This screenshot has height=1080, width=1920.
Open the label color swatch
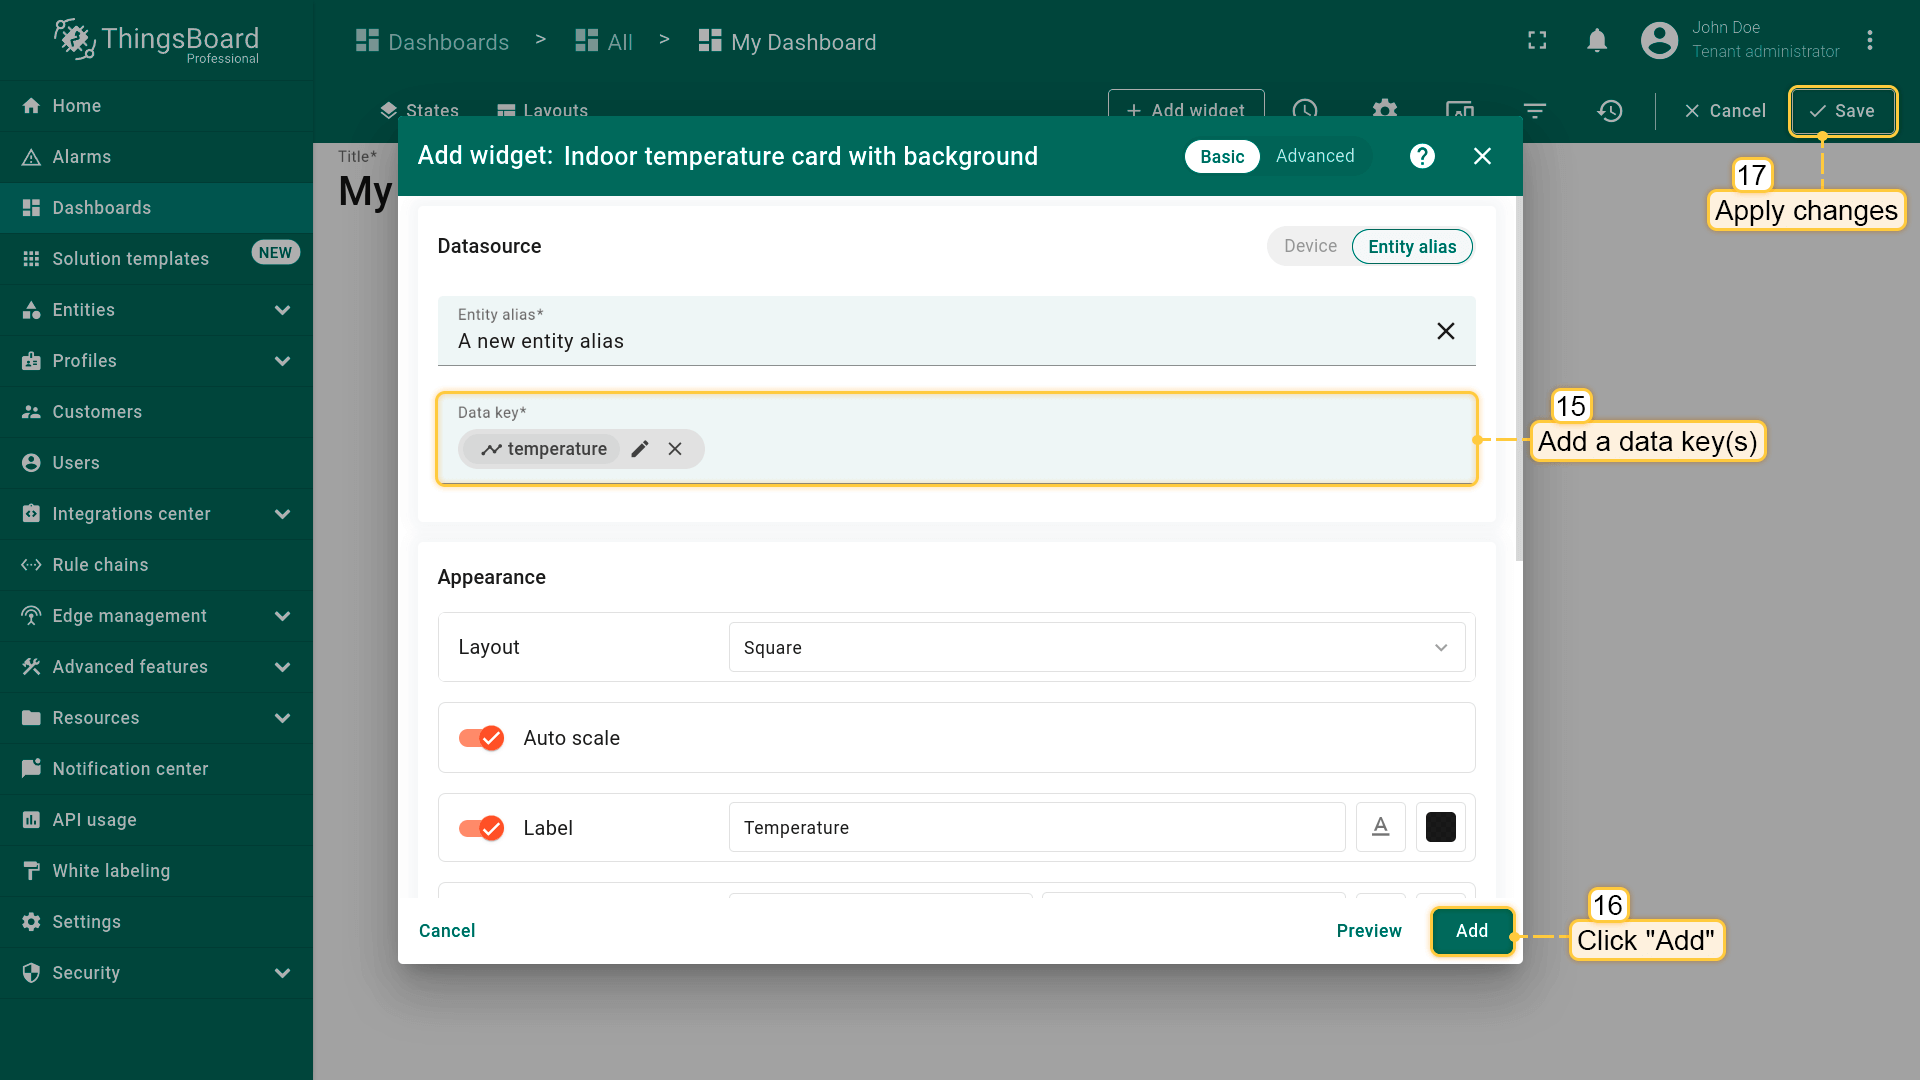1440,827
